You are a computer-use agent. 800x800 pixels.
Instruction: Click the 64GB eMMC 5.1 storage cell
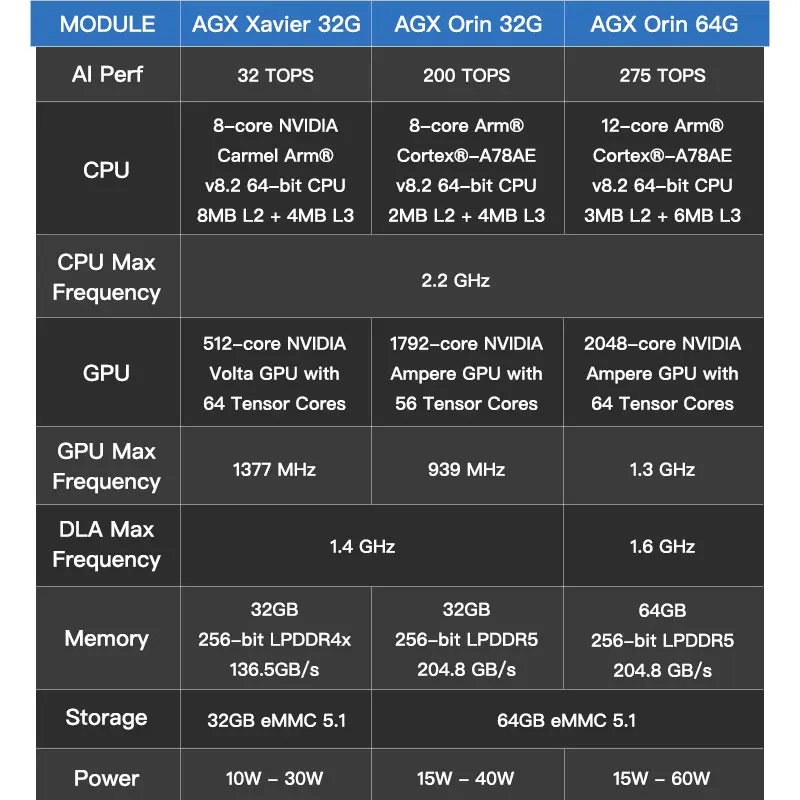pos(566,720)
